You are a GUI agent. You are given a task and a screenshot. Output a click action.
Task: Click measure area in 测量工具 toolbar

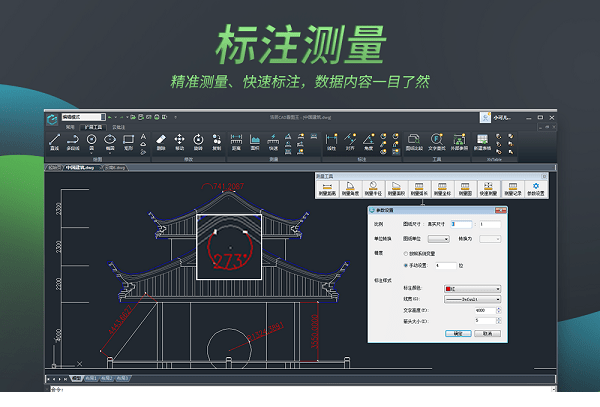click(396, 189)
